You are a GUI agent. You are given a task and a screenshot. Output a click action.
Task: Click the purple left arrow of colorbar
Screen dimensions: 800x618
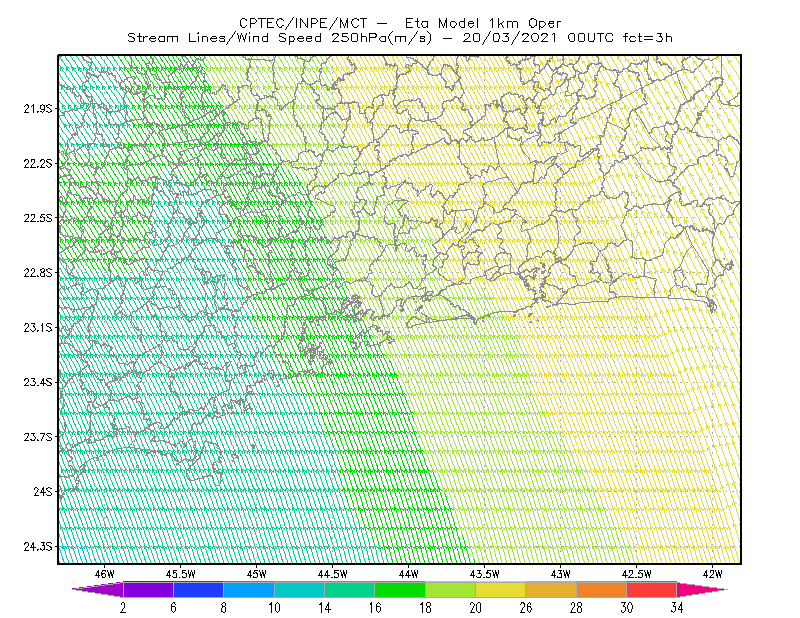(x=97, y=589)
